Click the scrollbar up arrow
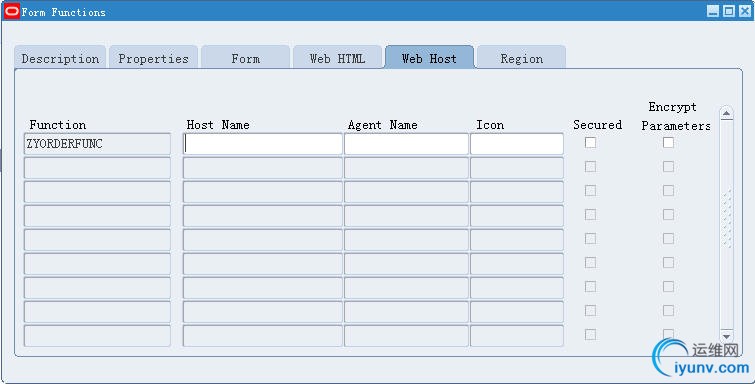 coord(727,114)
